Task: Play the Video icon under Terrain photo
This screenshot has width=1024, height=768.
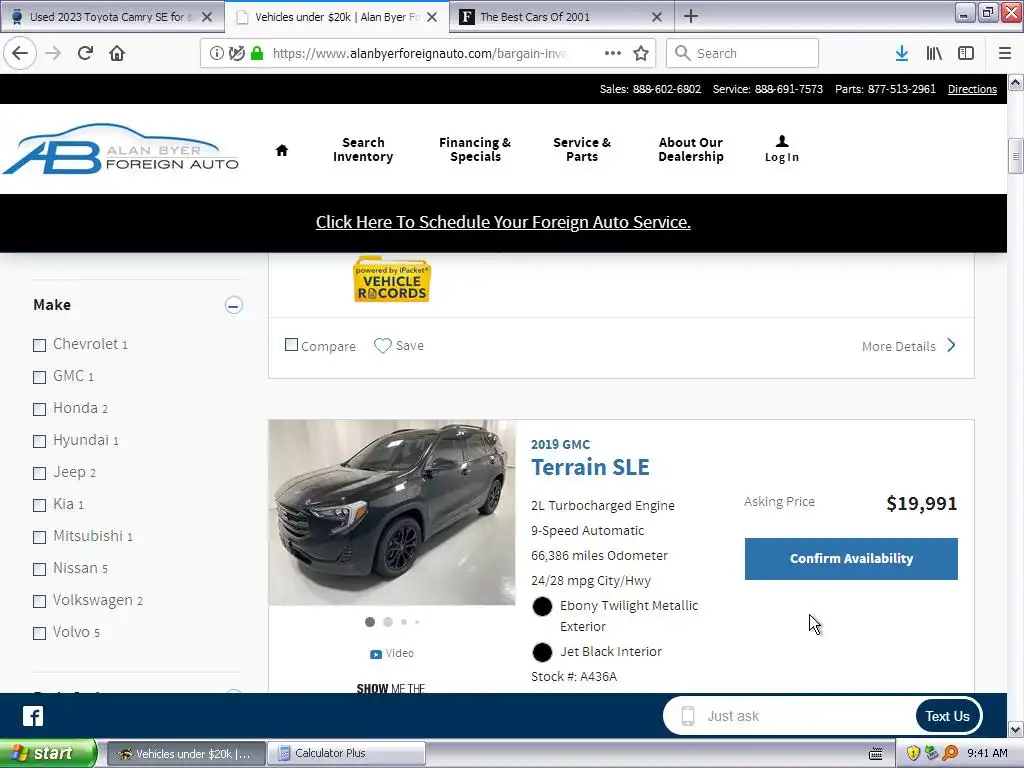Action: (x=376, y=654)
